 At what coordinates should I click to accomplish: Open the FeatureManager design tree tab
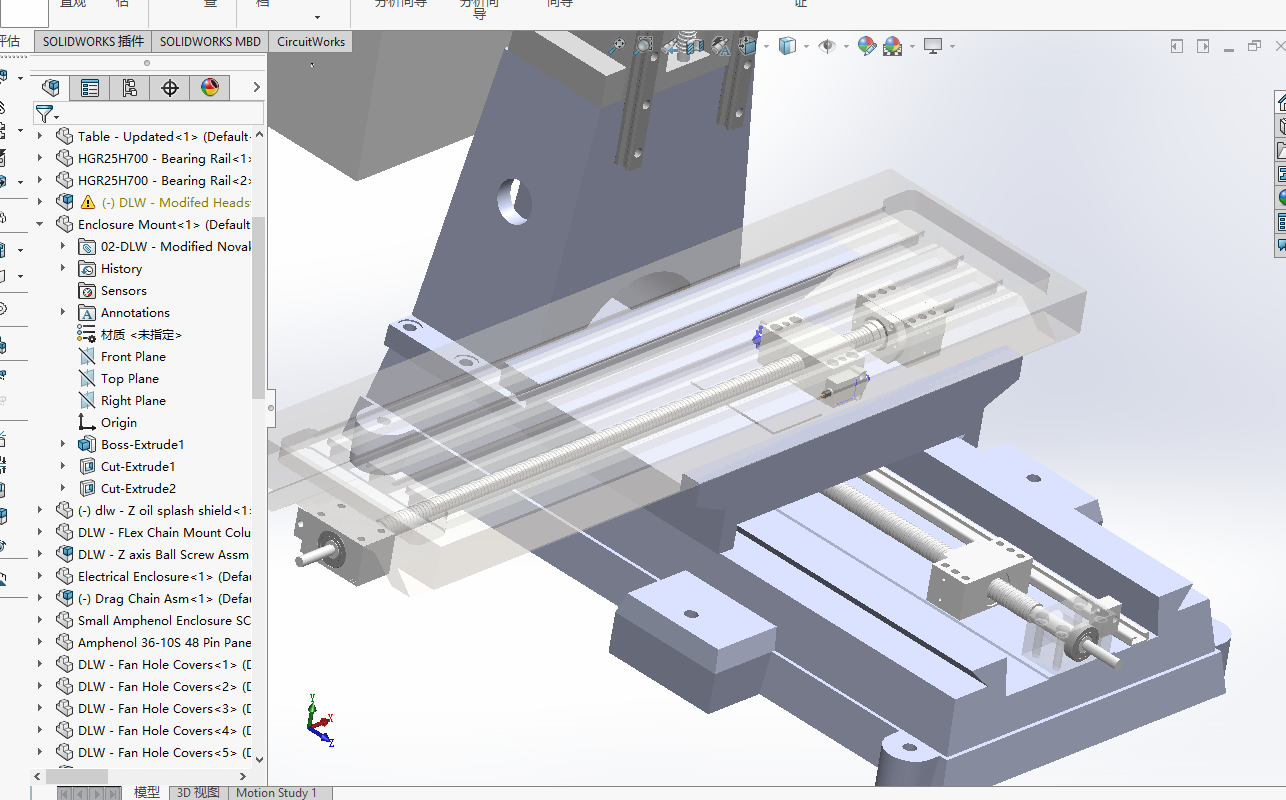(x=51, y=88)
